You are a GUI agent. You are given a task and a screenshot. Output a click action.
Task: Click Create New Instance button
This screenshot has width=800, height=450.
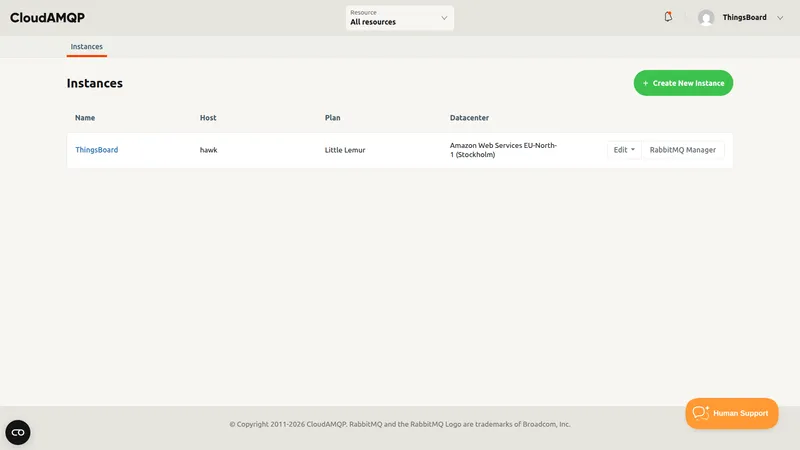683,83
